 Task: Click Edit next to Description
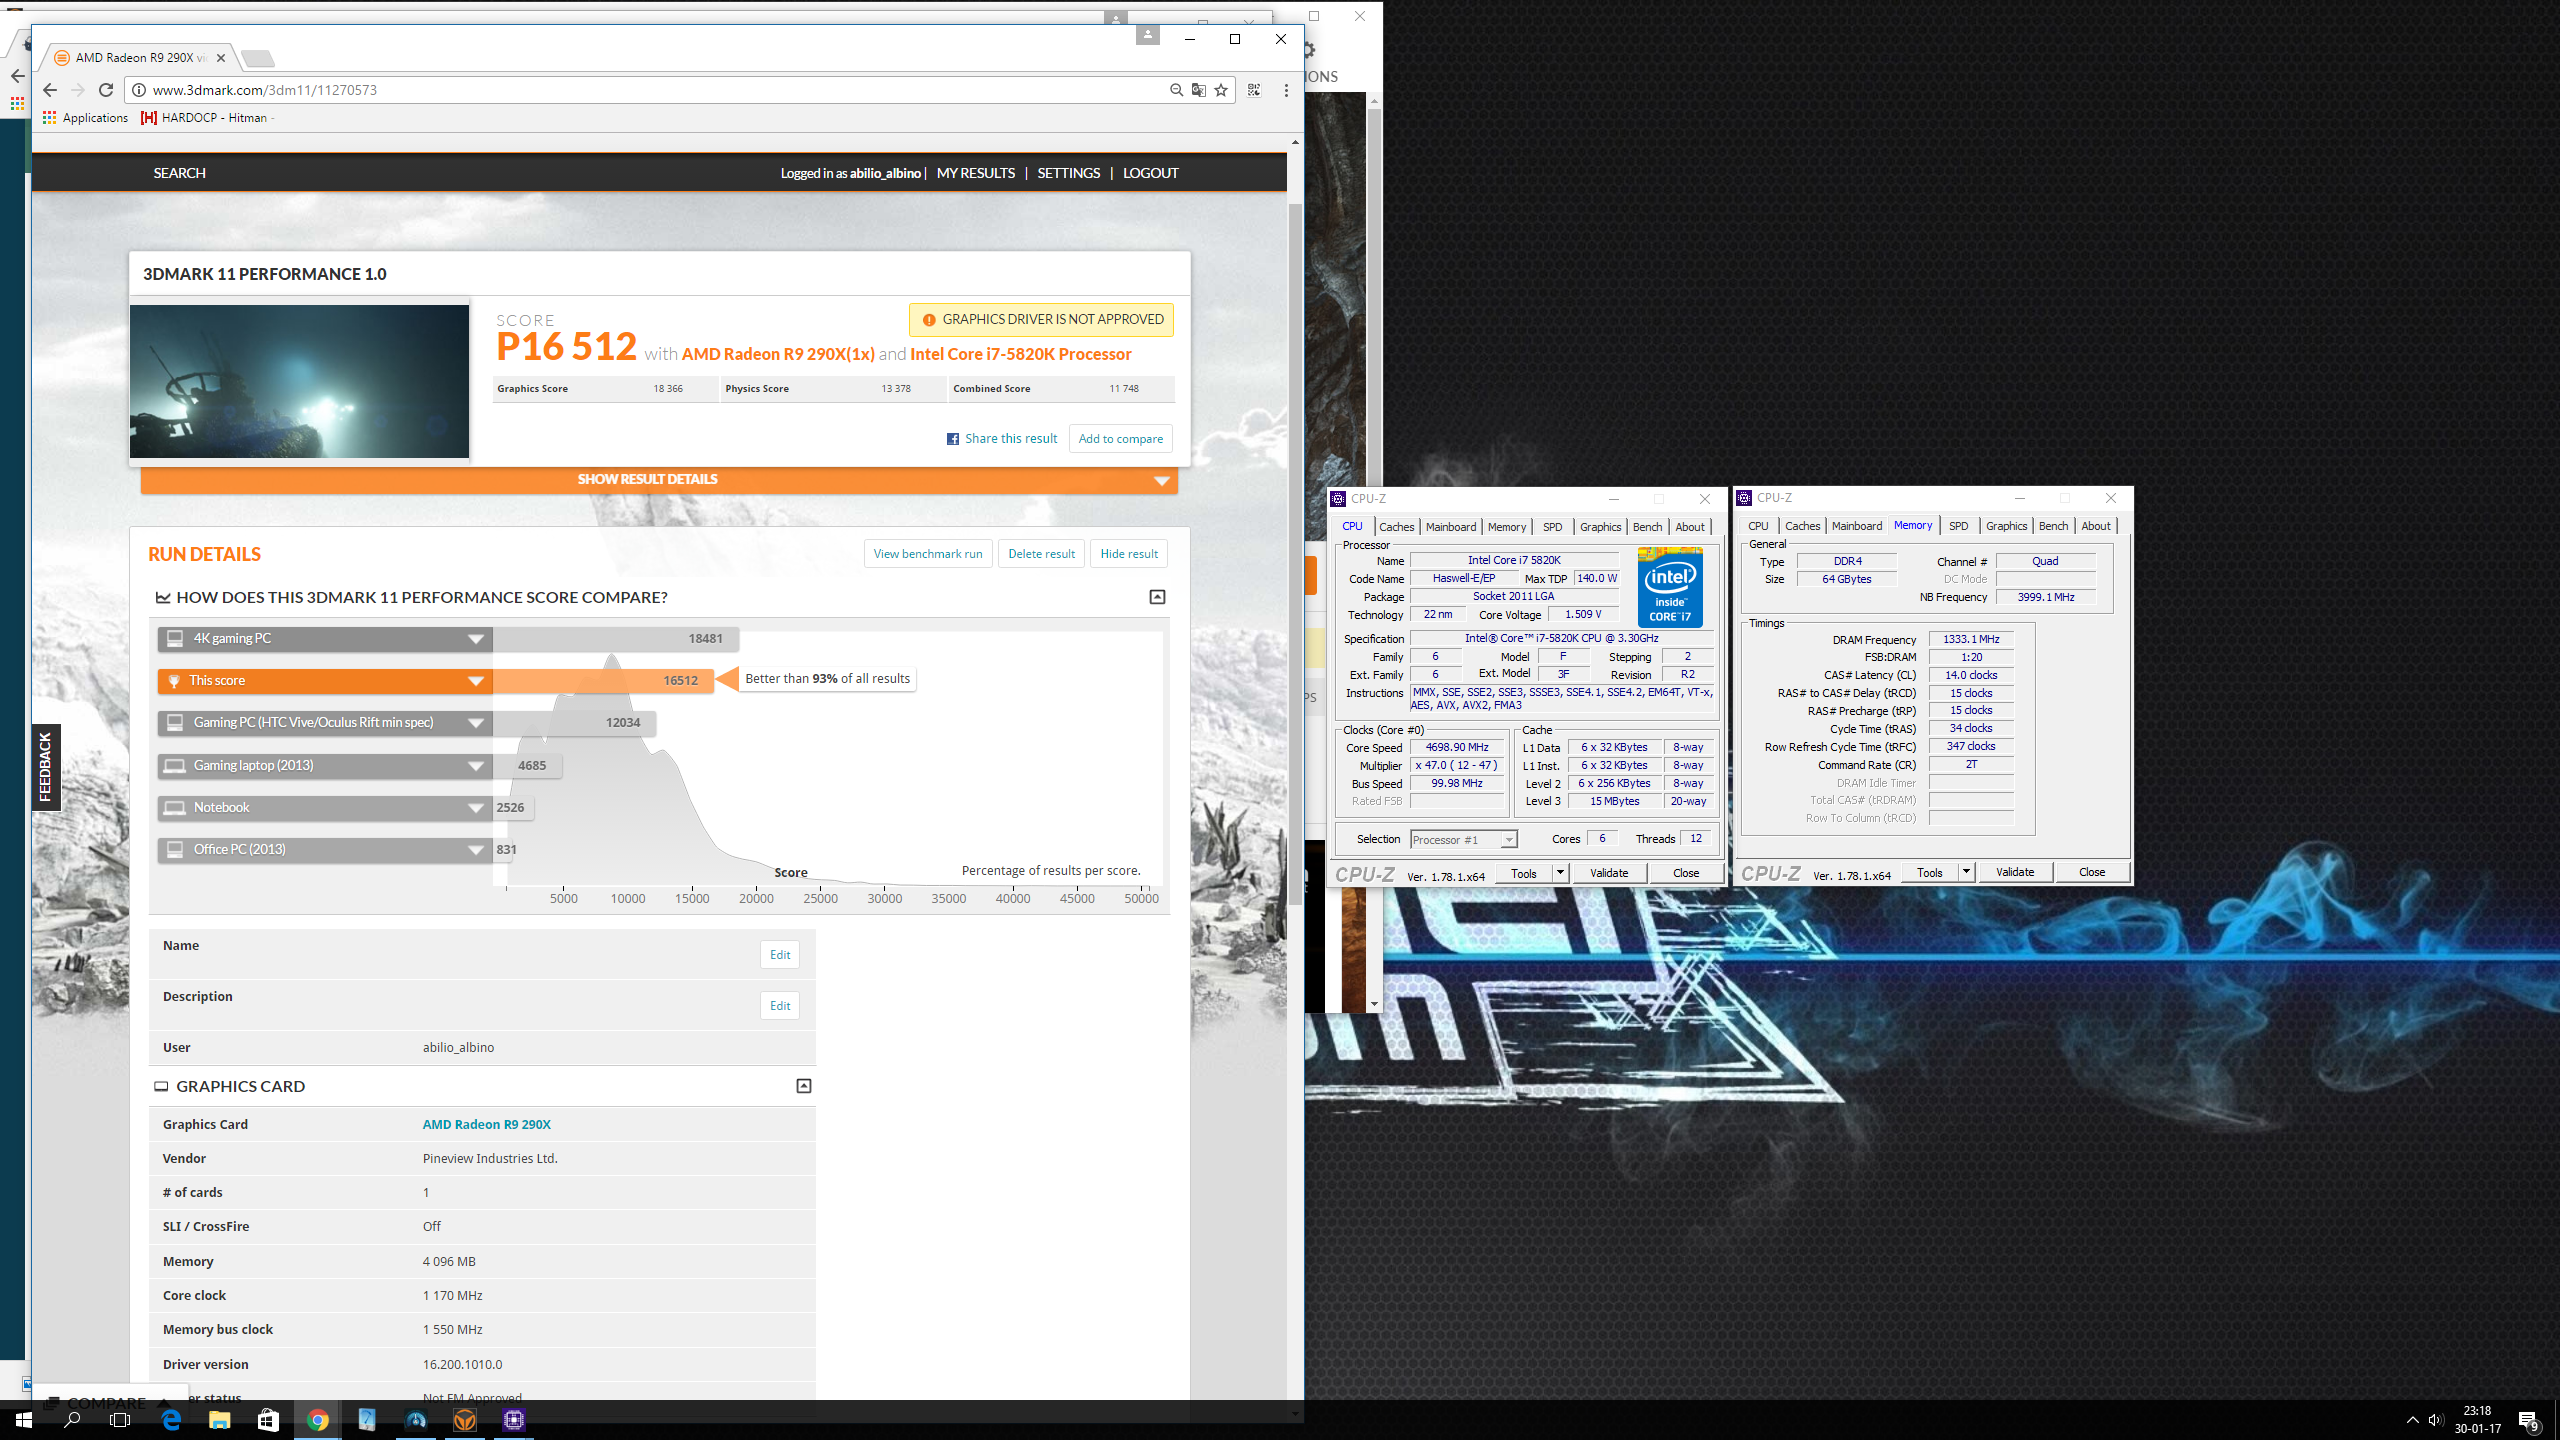coord(780,1006)
